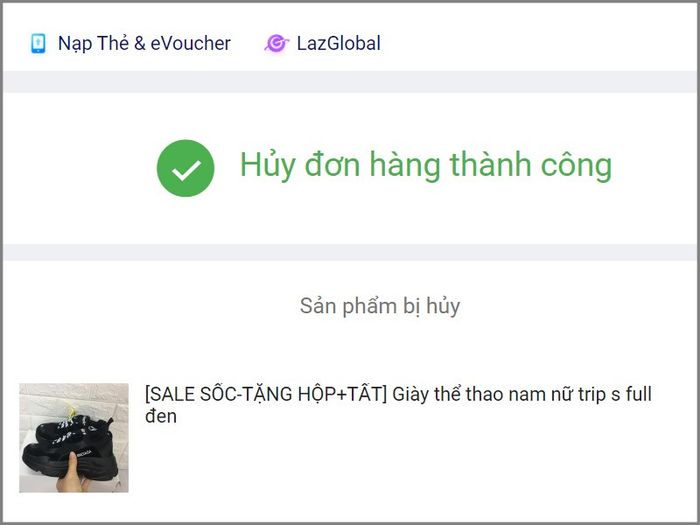Click the phone top-up icon beside Nạp Thẻ
This screenshot has width=700, height=525.
click(38, 43)
